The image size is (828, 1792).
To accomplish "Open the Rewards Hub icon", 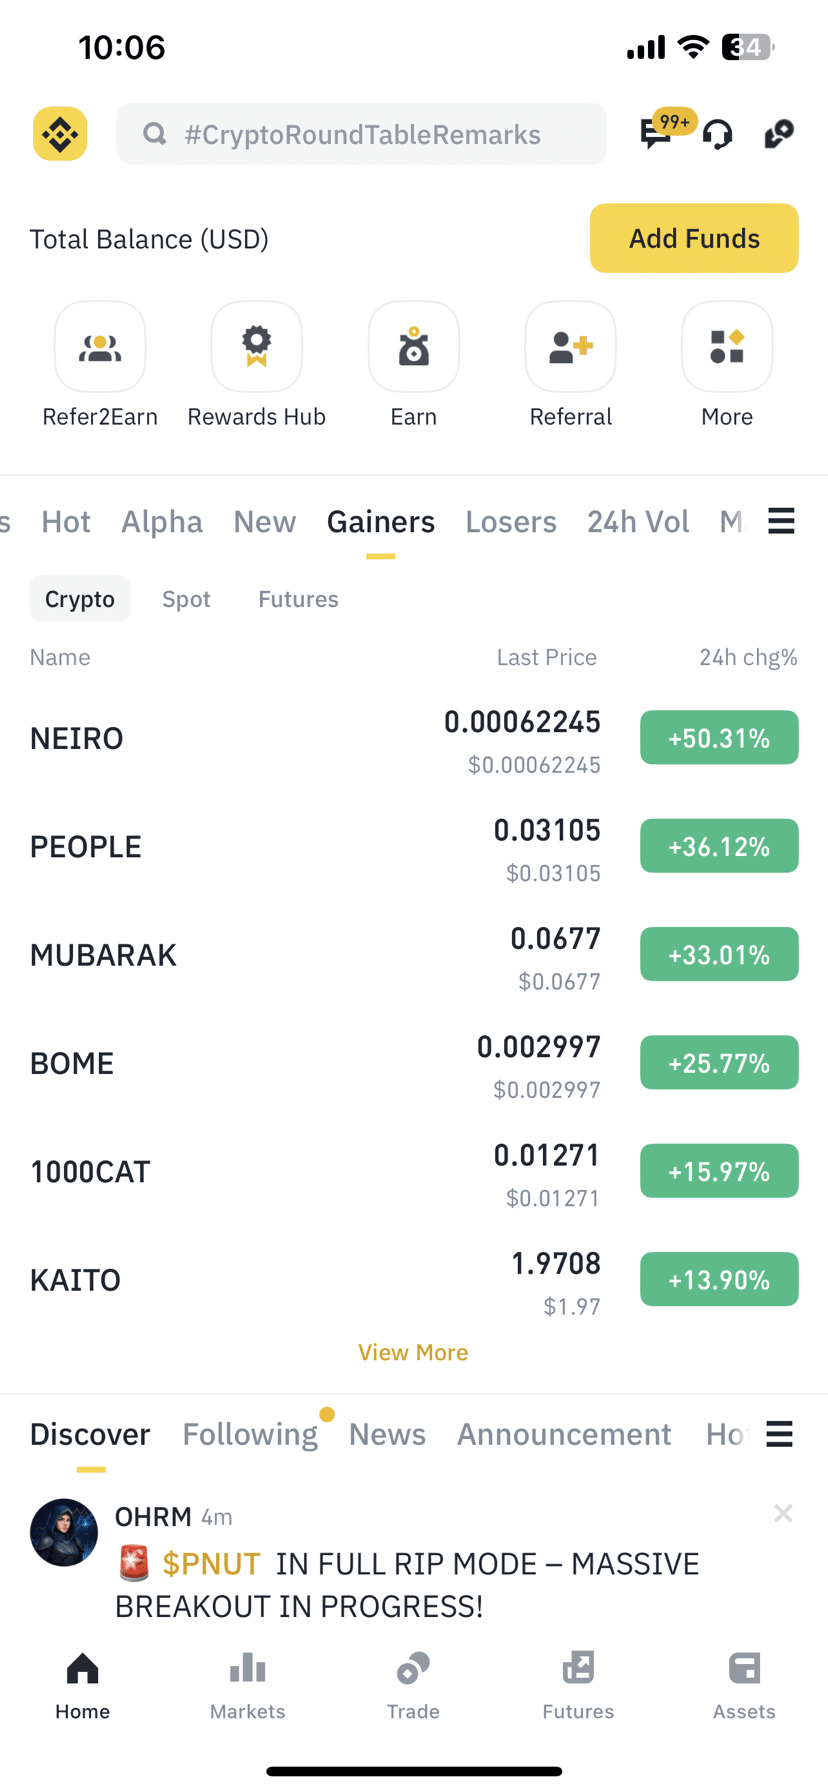I will point(257,347).
